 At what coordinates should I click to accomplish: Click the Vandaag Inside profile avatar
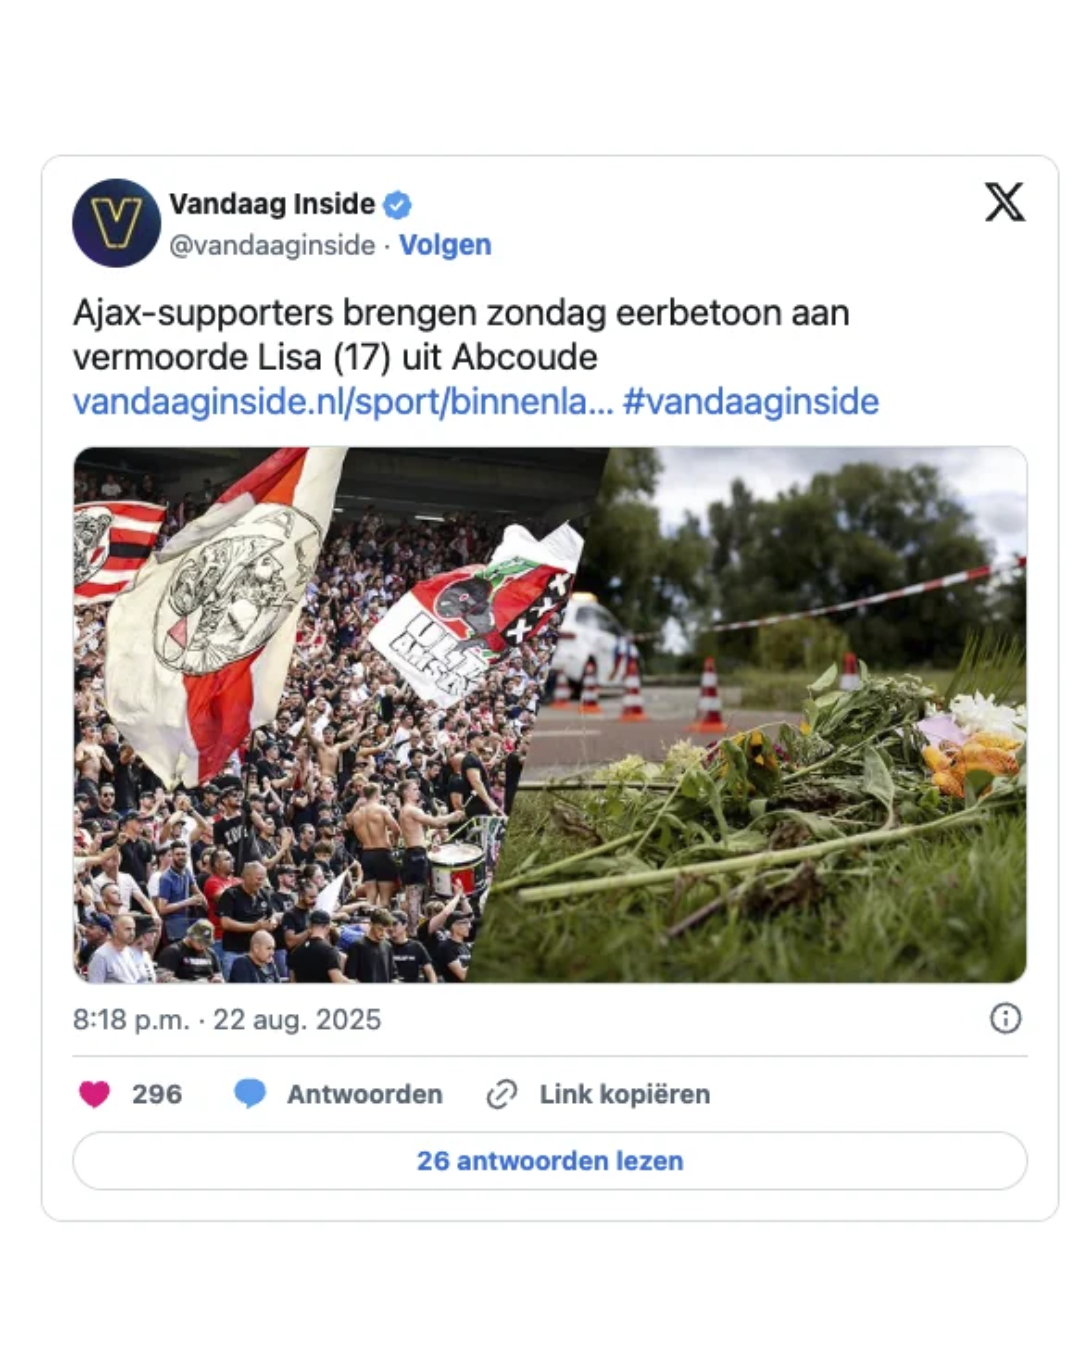(x=116, y=223)
